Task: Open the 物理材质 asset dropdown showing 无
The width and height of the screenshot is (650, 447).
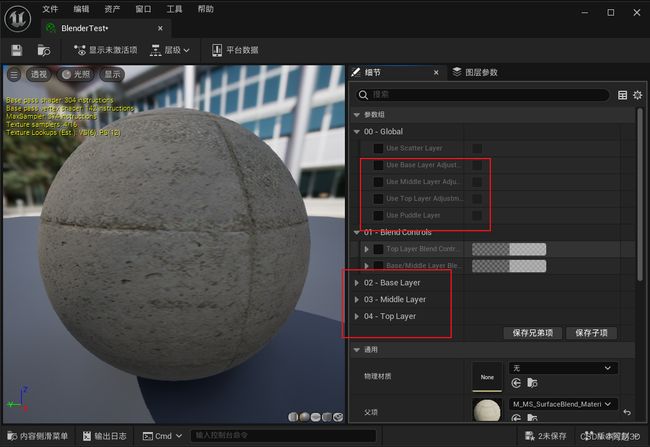Action: point(563,368)
